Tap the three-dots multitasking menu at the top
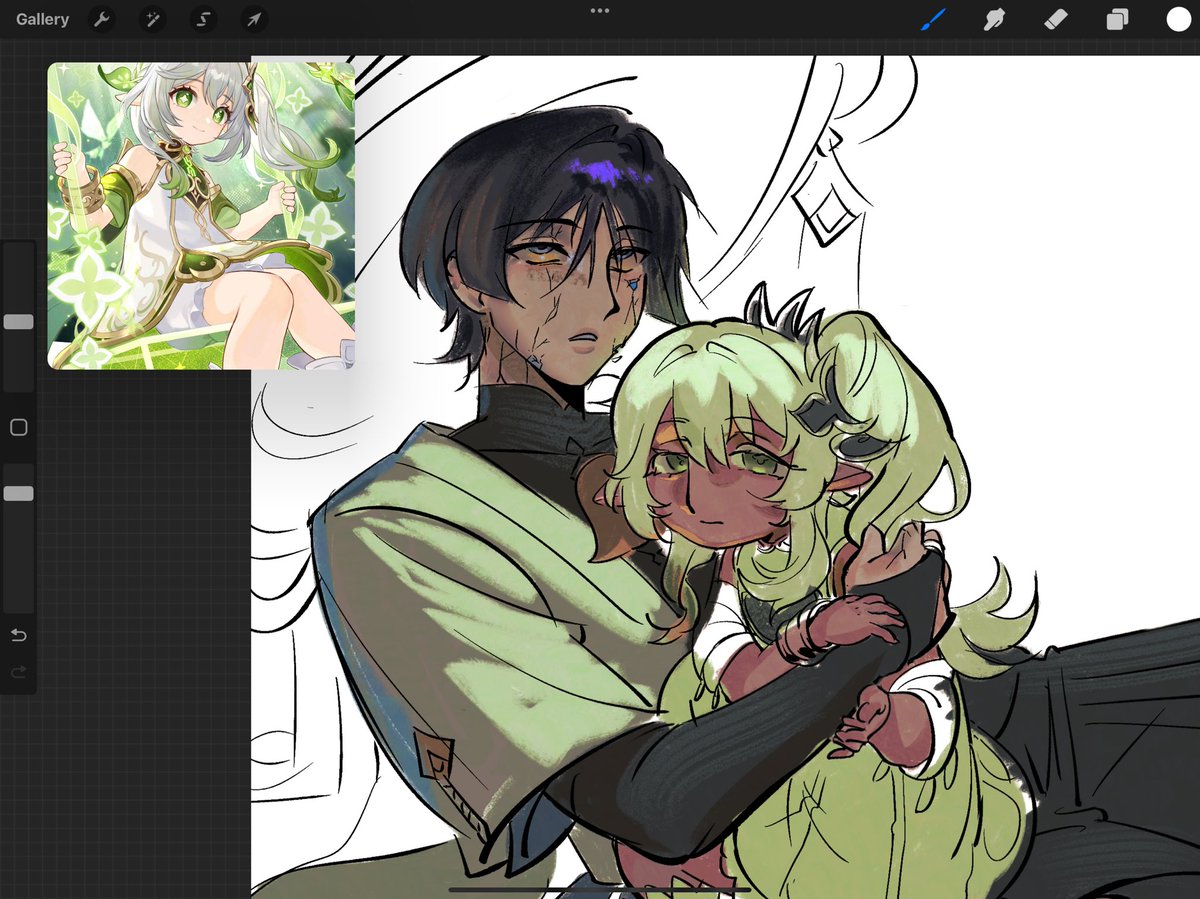1200x899 pixels. coord(600,10)
